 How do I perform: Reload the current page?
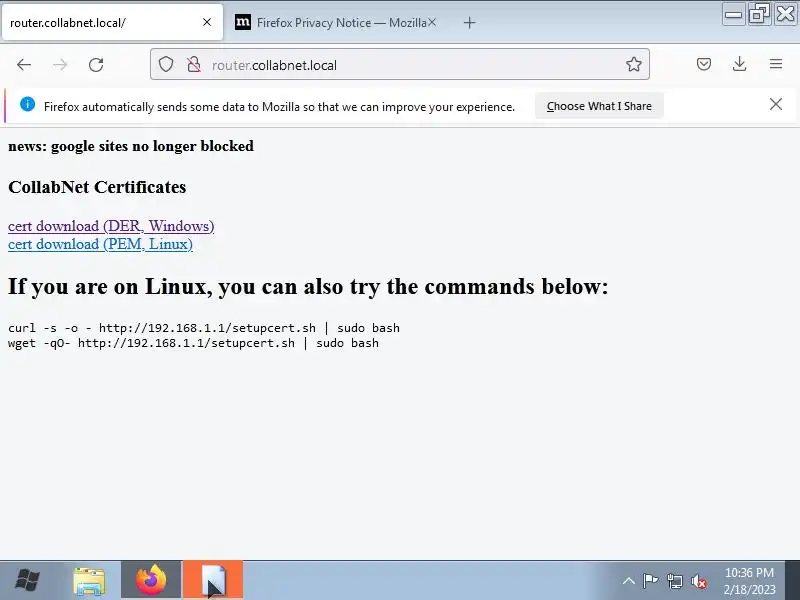(x=96, y=65)
